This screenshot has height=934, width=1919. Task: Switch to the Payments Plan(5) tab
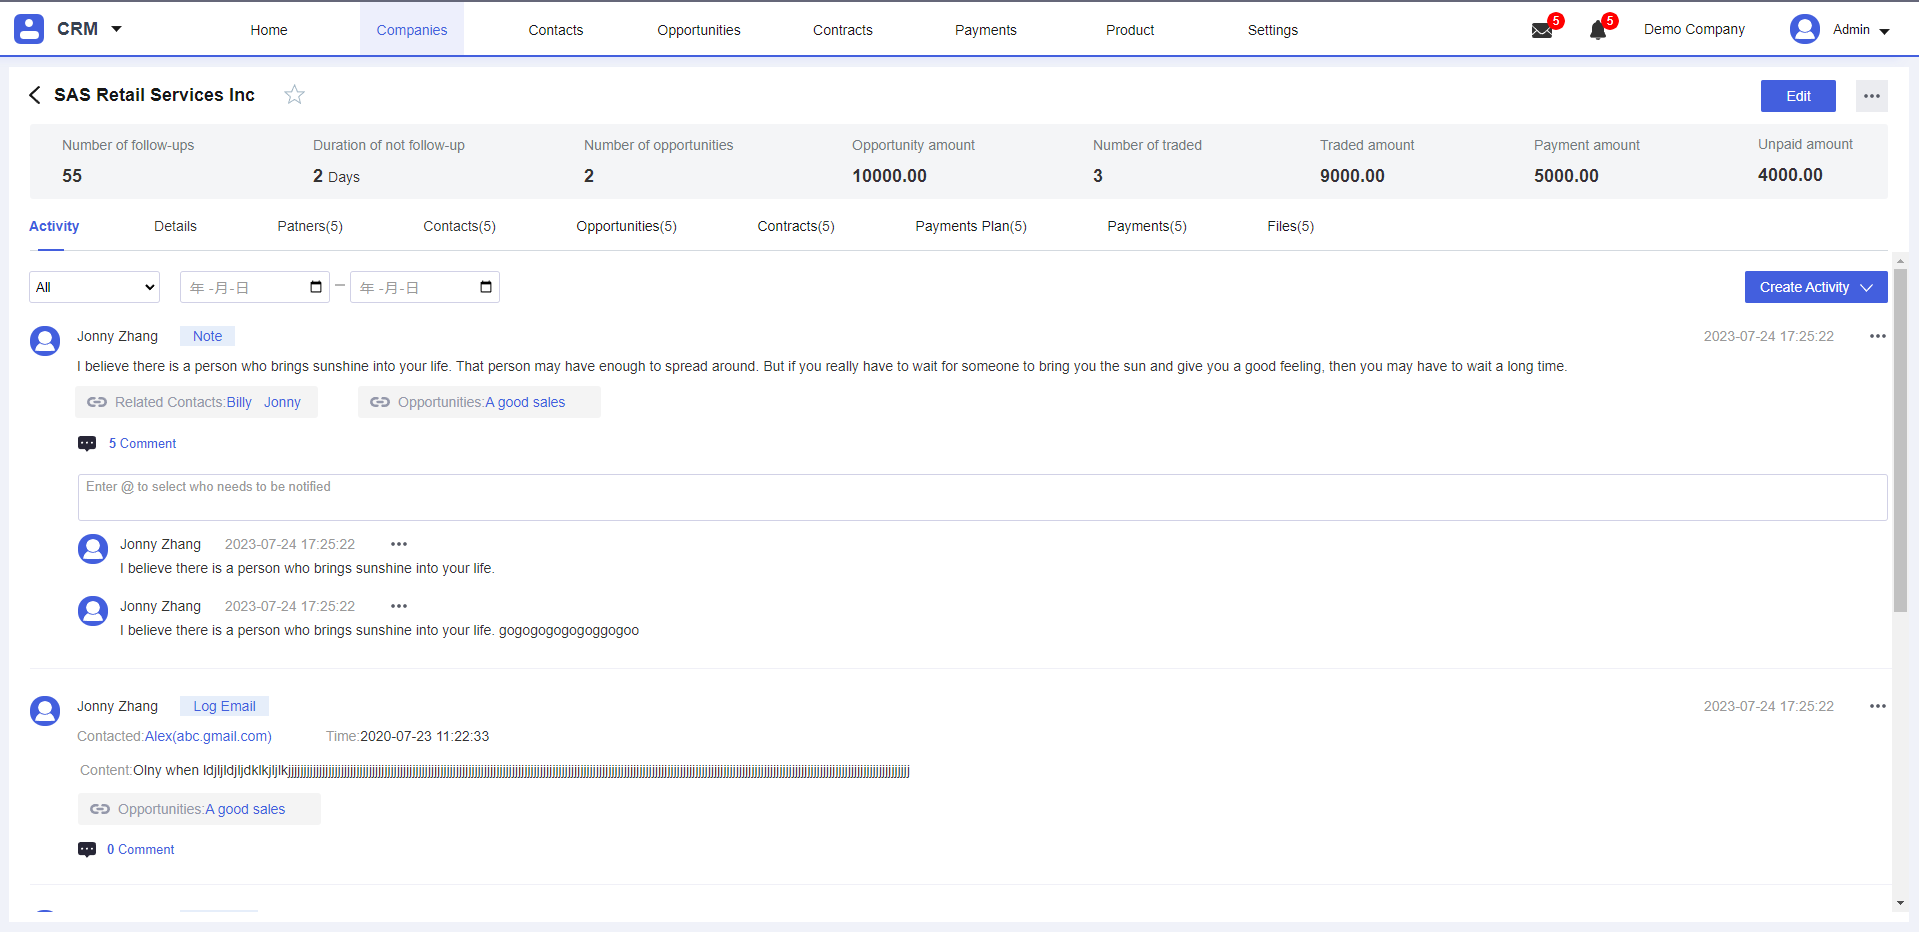pos(971,226)
